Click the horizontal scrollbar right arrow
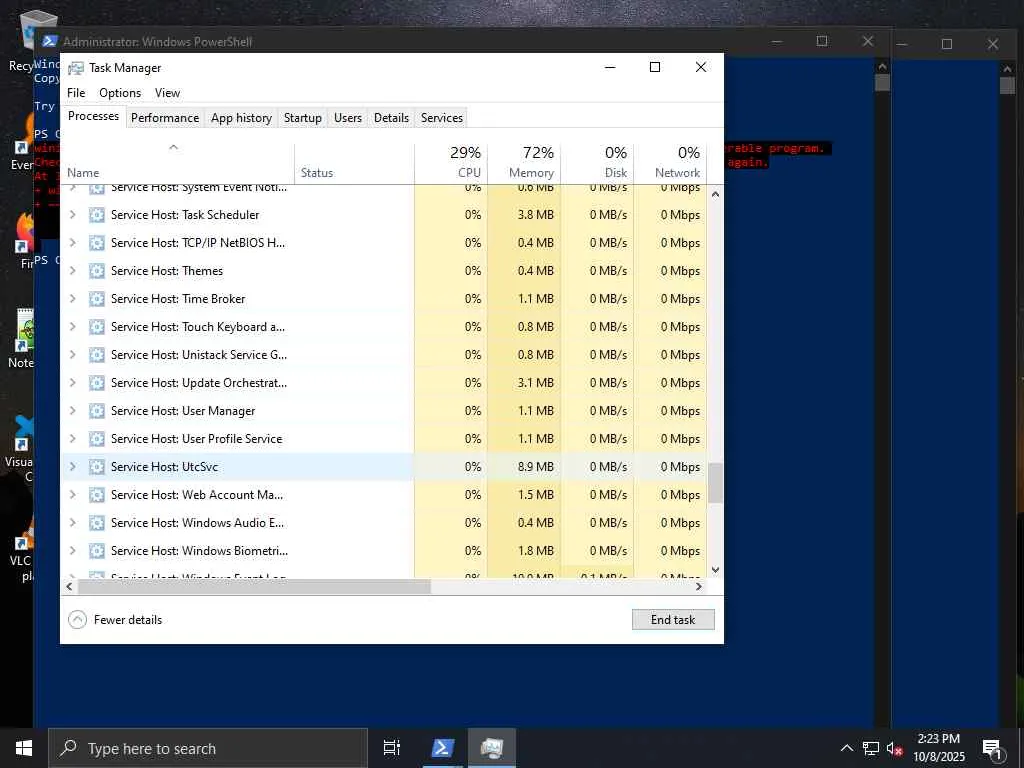1024x768 pixels. [699, 586]
